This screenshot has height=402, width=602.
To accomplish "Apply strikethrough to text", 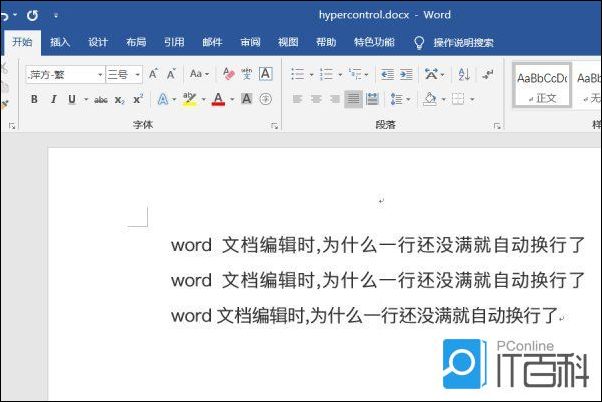I will (x=101, y=100).
